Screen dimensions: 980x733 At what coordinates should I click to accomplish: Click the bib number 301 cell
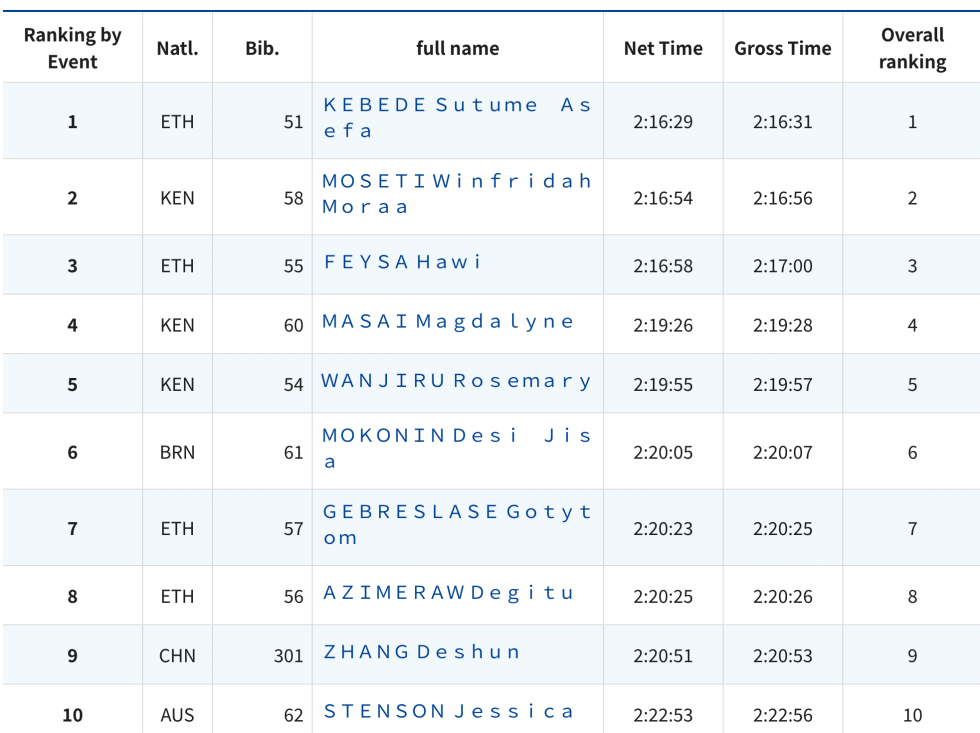pyautogui.click(x=288, y=656)
